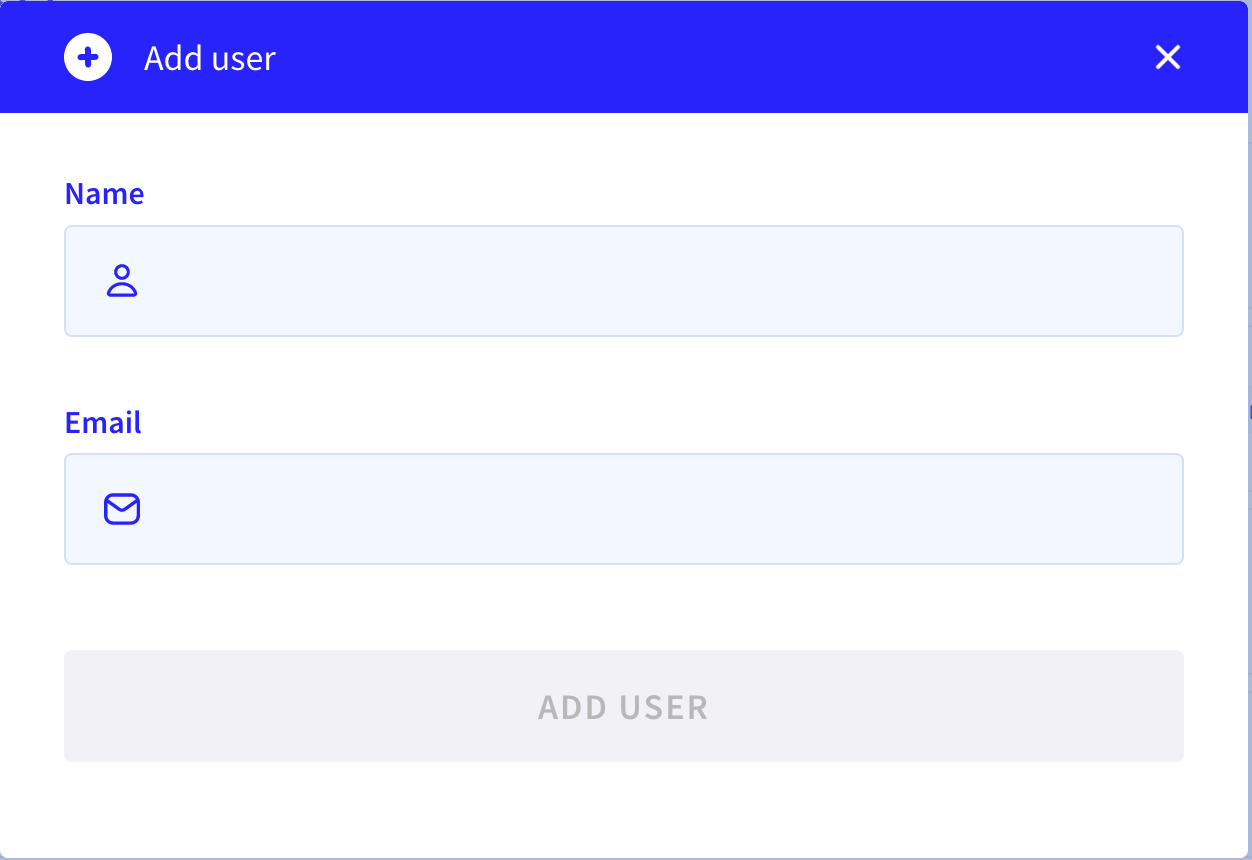Click the white space below ADD USER button

(x=624, y=808)
